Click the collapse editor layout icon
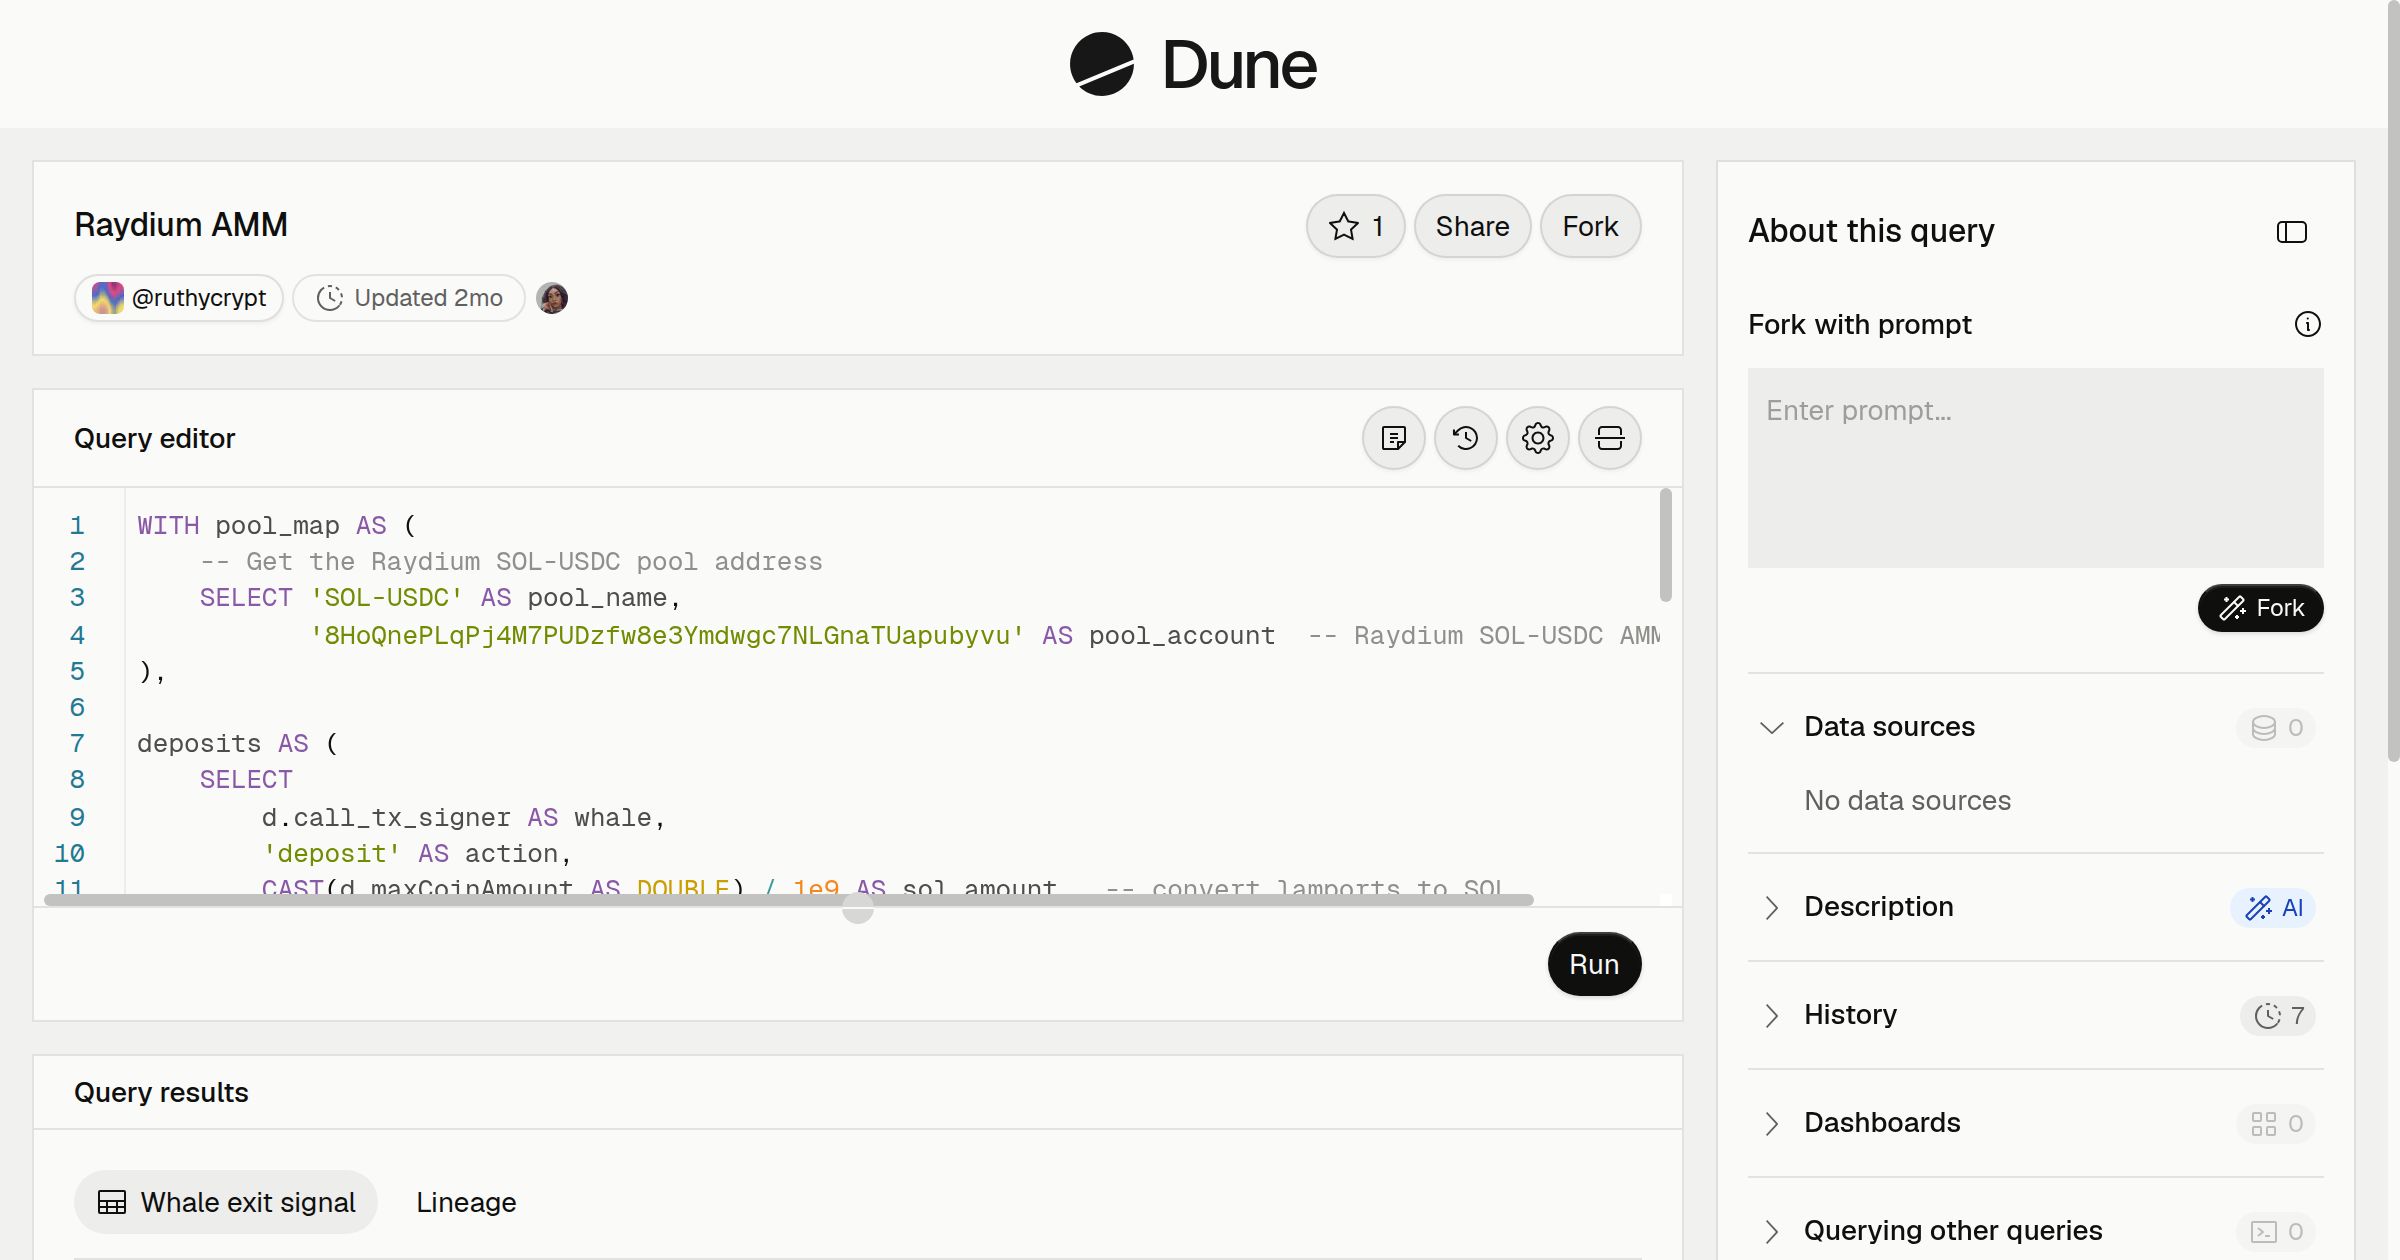Screen dimensions: 2400x1260 [1609, 438]
